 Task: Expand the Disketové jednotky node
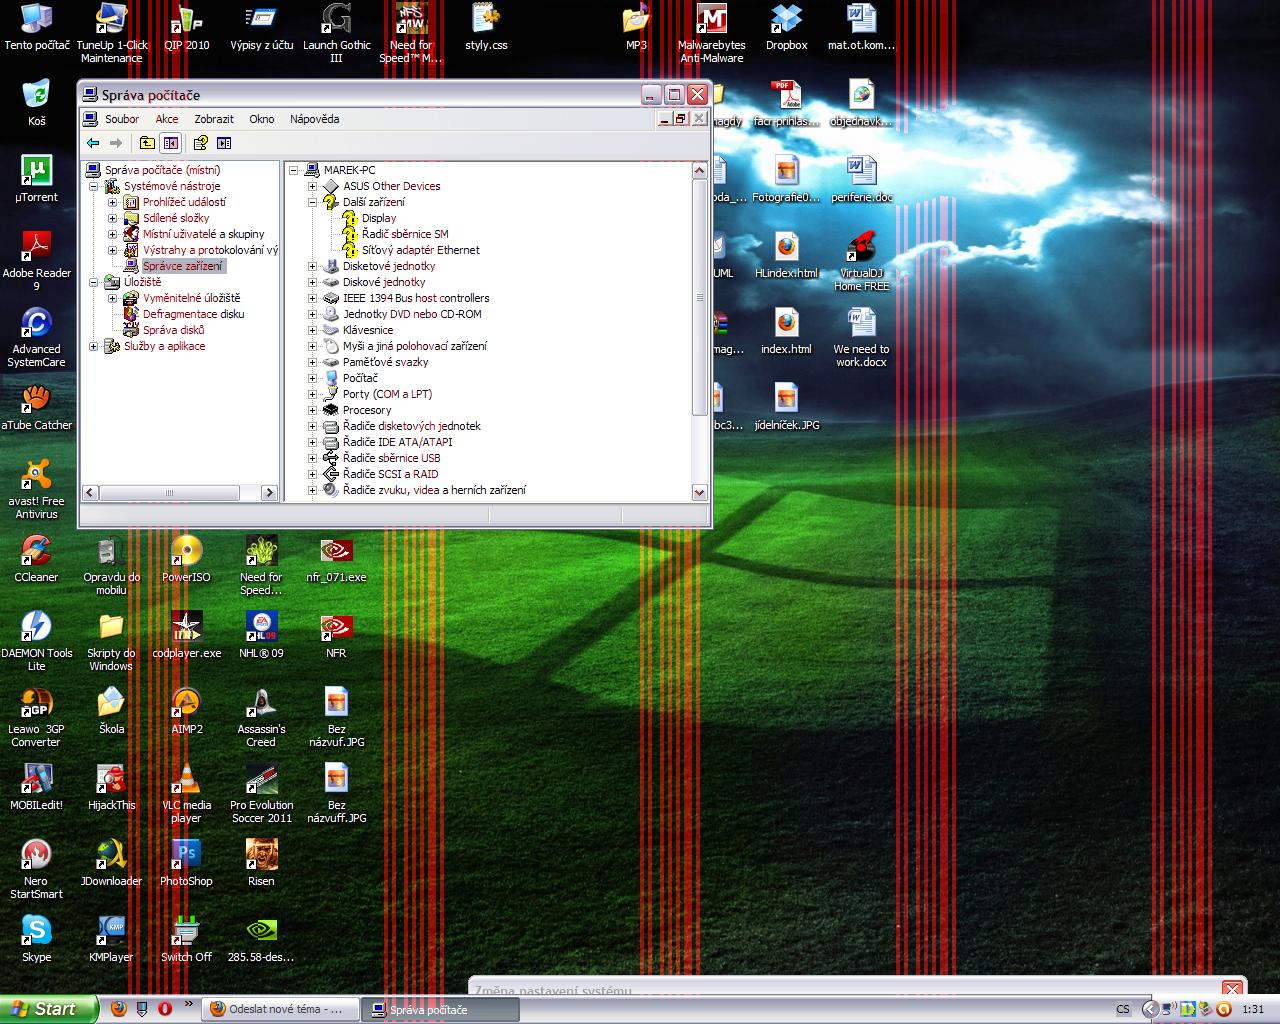(312, 266)
